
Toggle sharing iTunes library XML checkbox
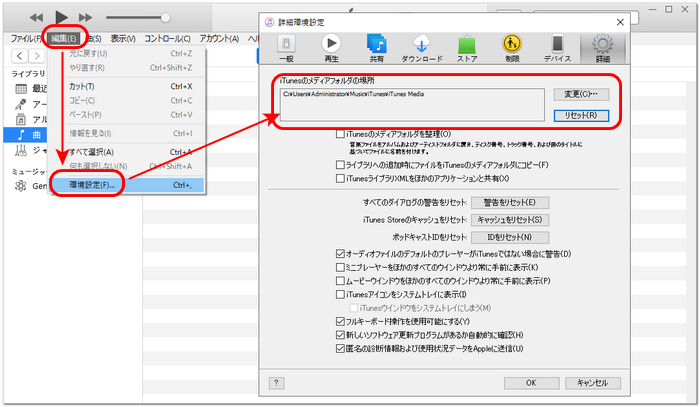click(x=340, y=179)
